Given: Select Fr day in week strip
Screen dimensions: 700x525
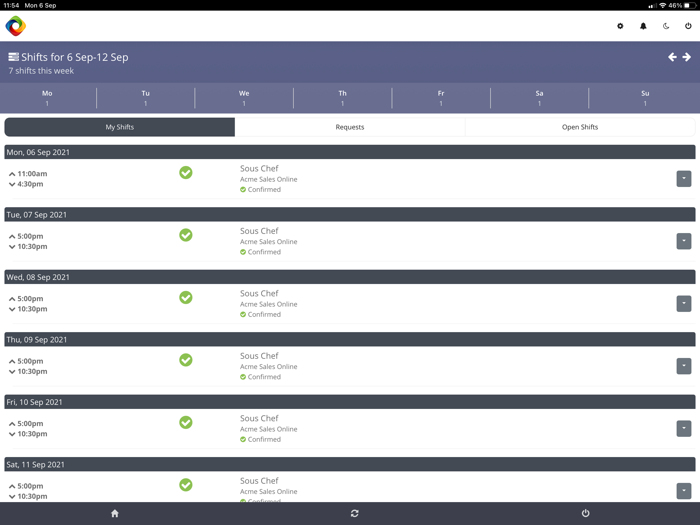Looking at the screenshot, I should pos(441,98).
